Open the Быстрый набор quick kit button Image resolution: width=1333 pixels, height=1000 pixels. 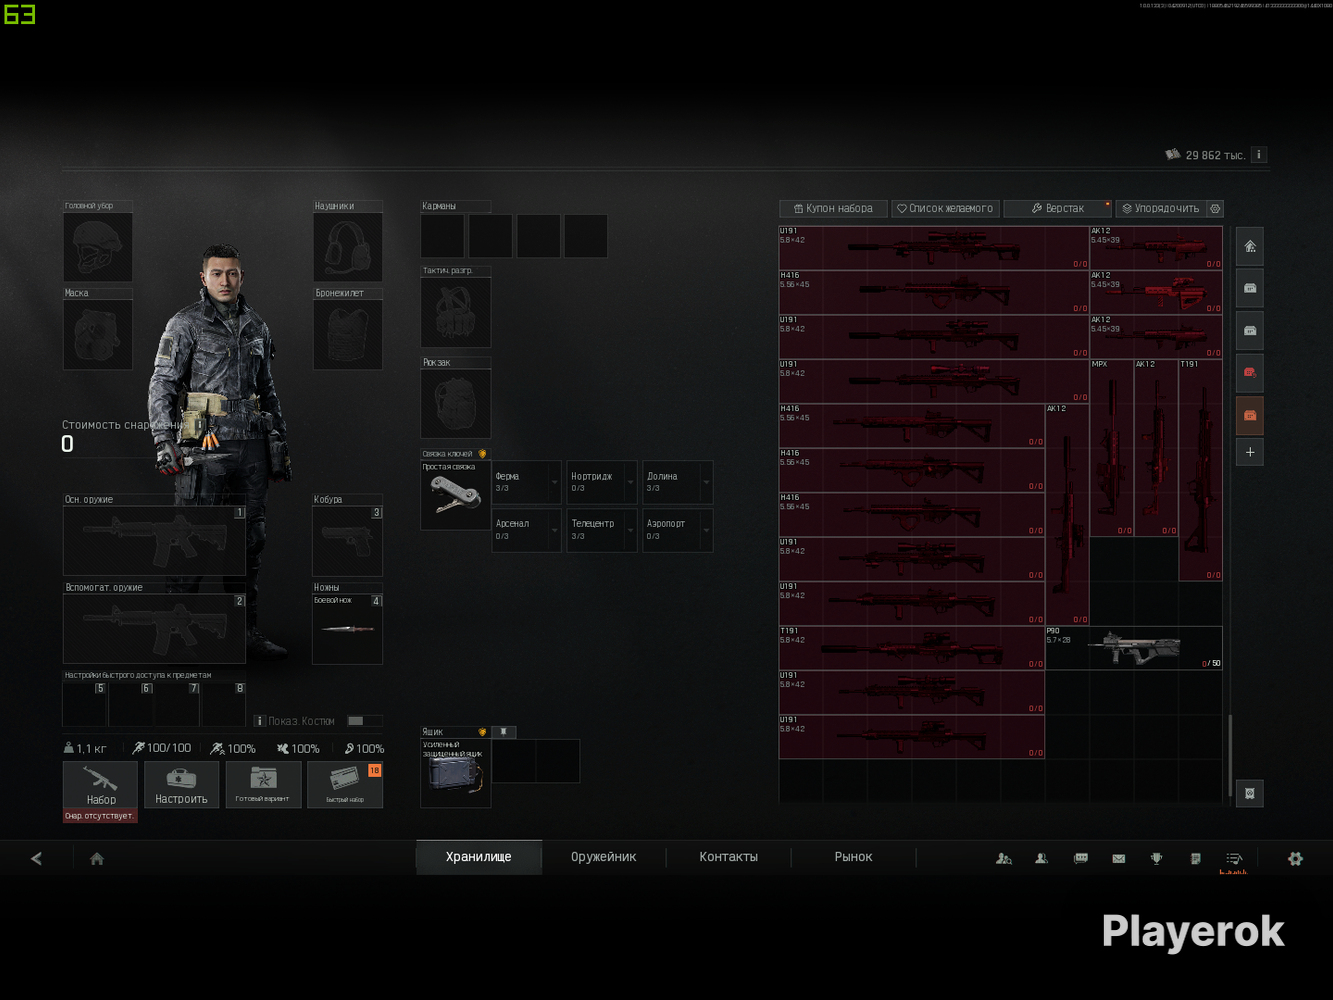click(x=345, y=785)
